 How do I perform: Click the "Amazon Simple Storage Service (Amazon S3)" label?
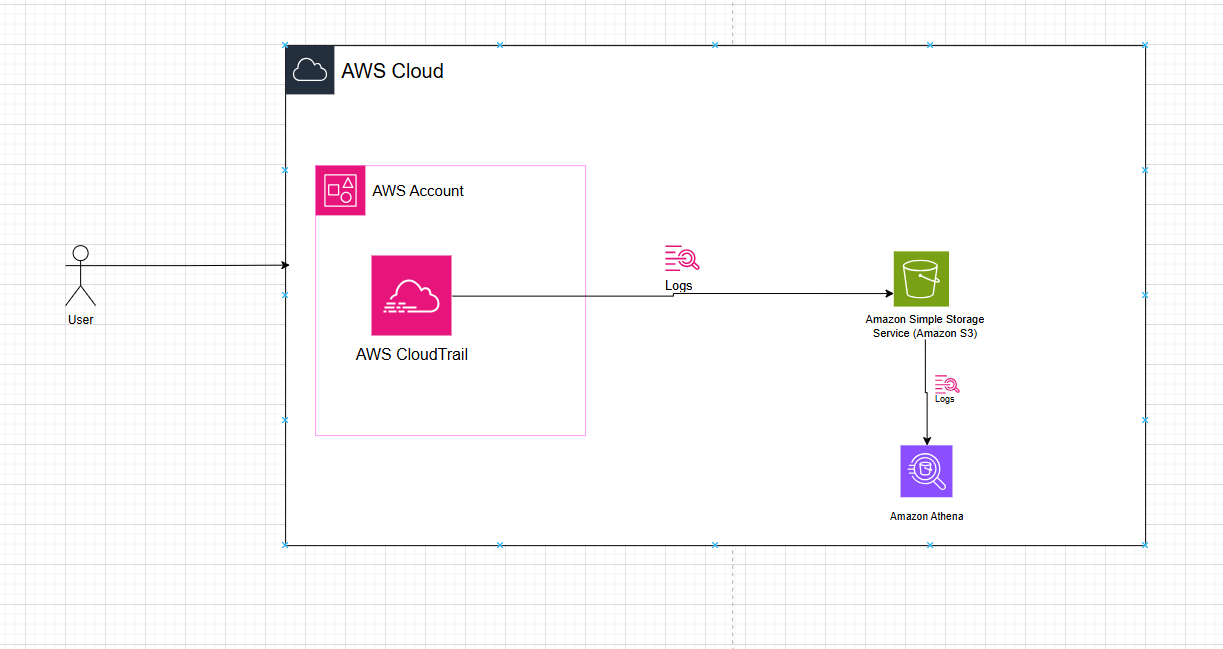925,326
